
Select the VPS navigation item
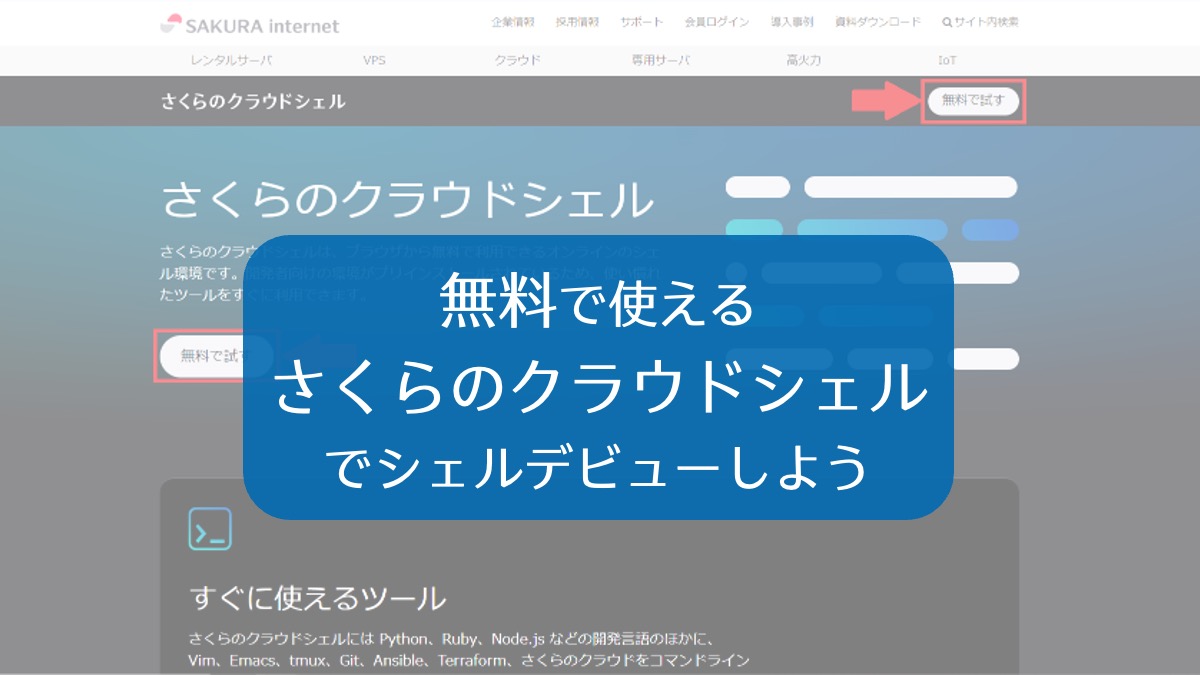[374, 60]
